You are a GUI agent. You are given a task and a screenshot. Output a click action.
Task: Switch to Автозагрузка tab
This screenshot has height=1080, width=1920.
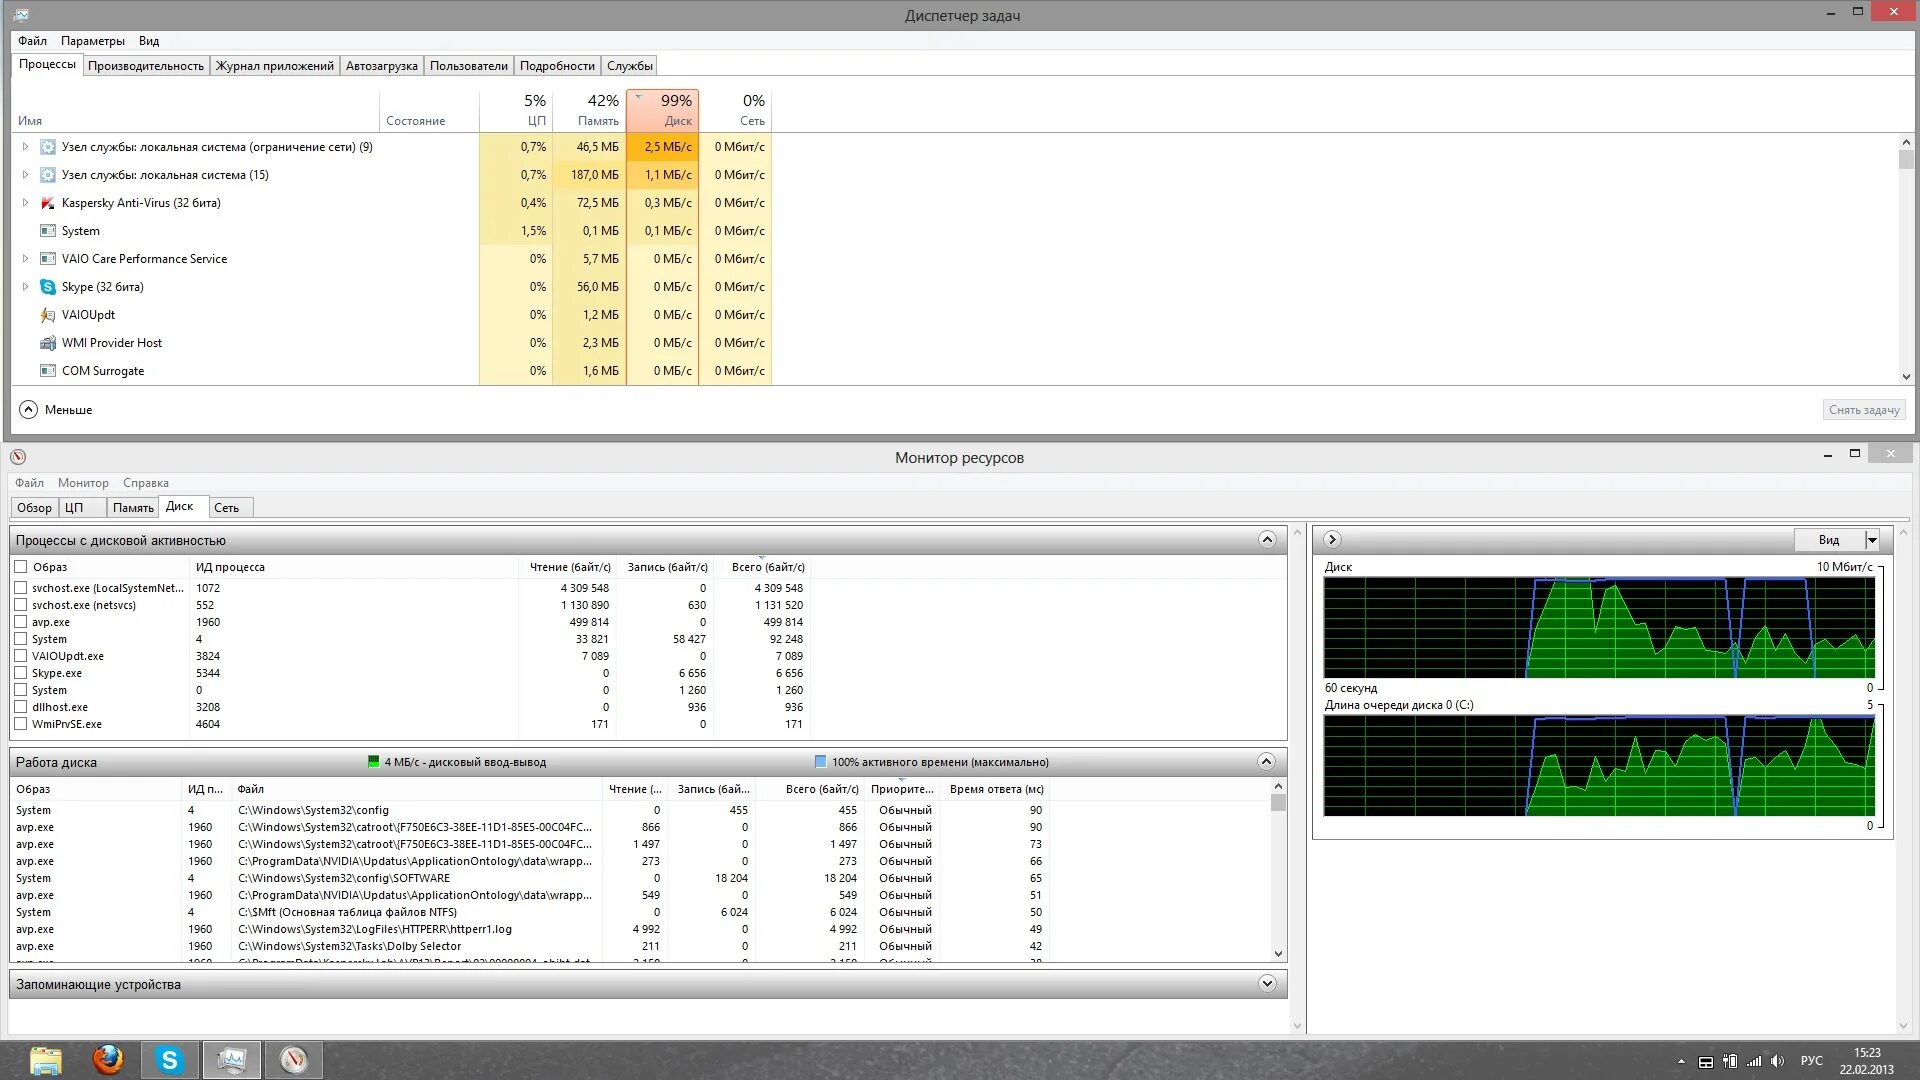(381, 66)
